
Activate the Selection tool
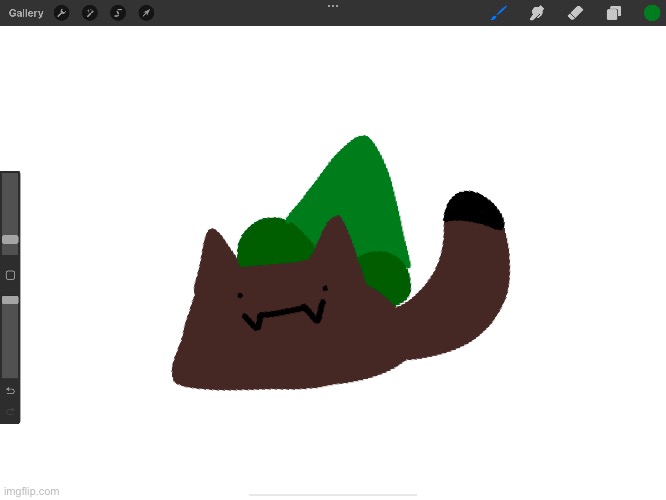[118, 13]
